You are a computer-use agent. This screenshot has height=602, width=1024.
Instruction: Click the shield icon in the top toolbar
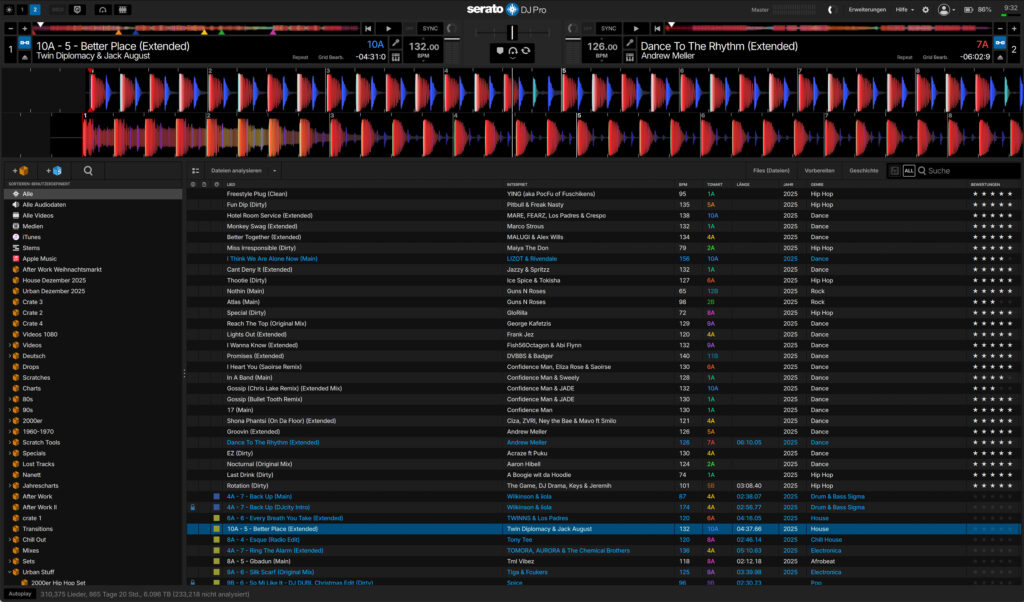(x=77, y=9)
